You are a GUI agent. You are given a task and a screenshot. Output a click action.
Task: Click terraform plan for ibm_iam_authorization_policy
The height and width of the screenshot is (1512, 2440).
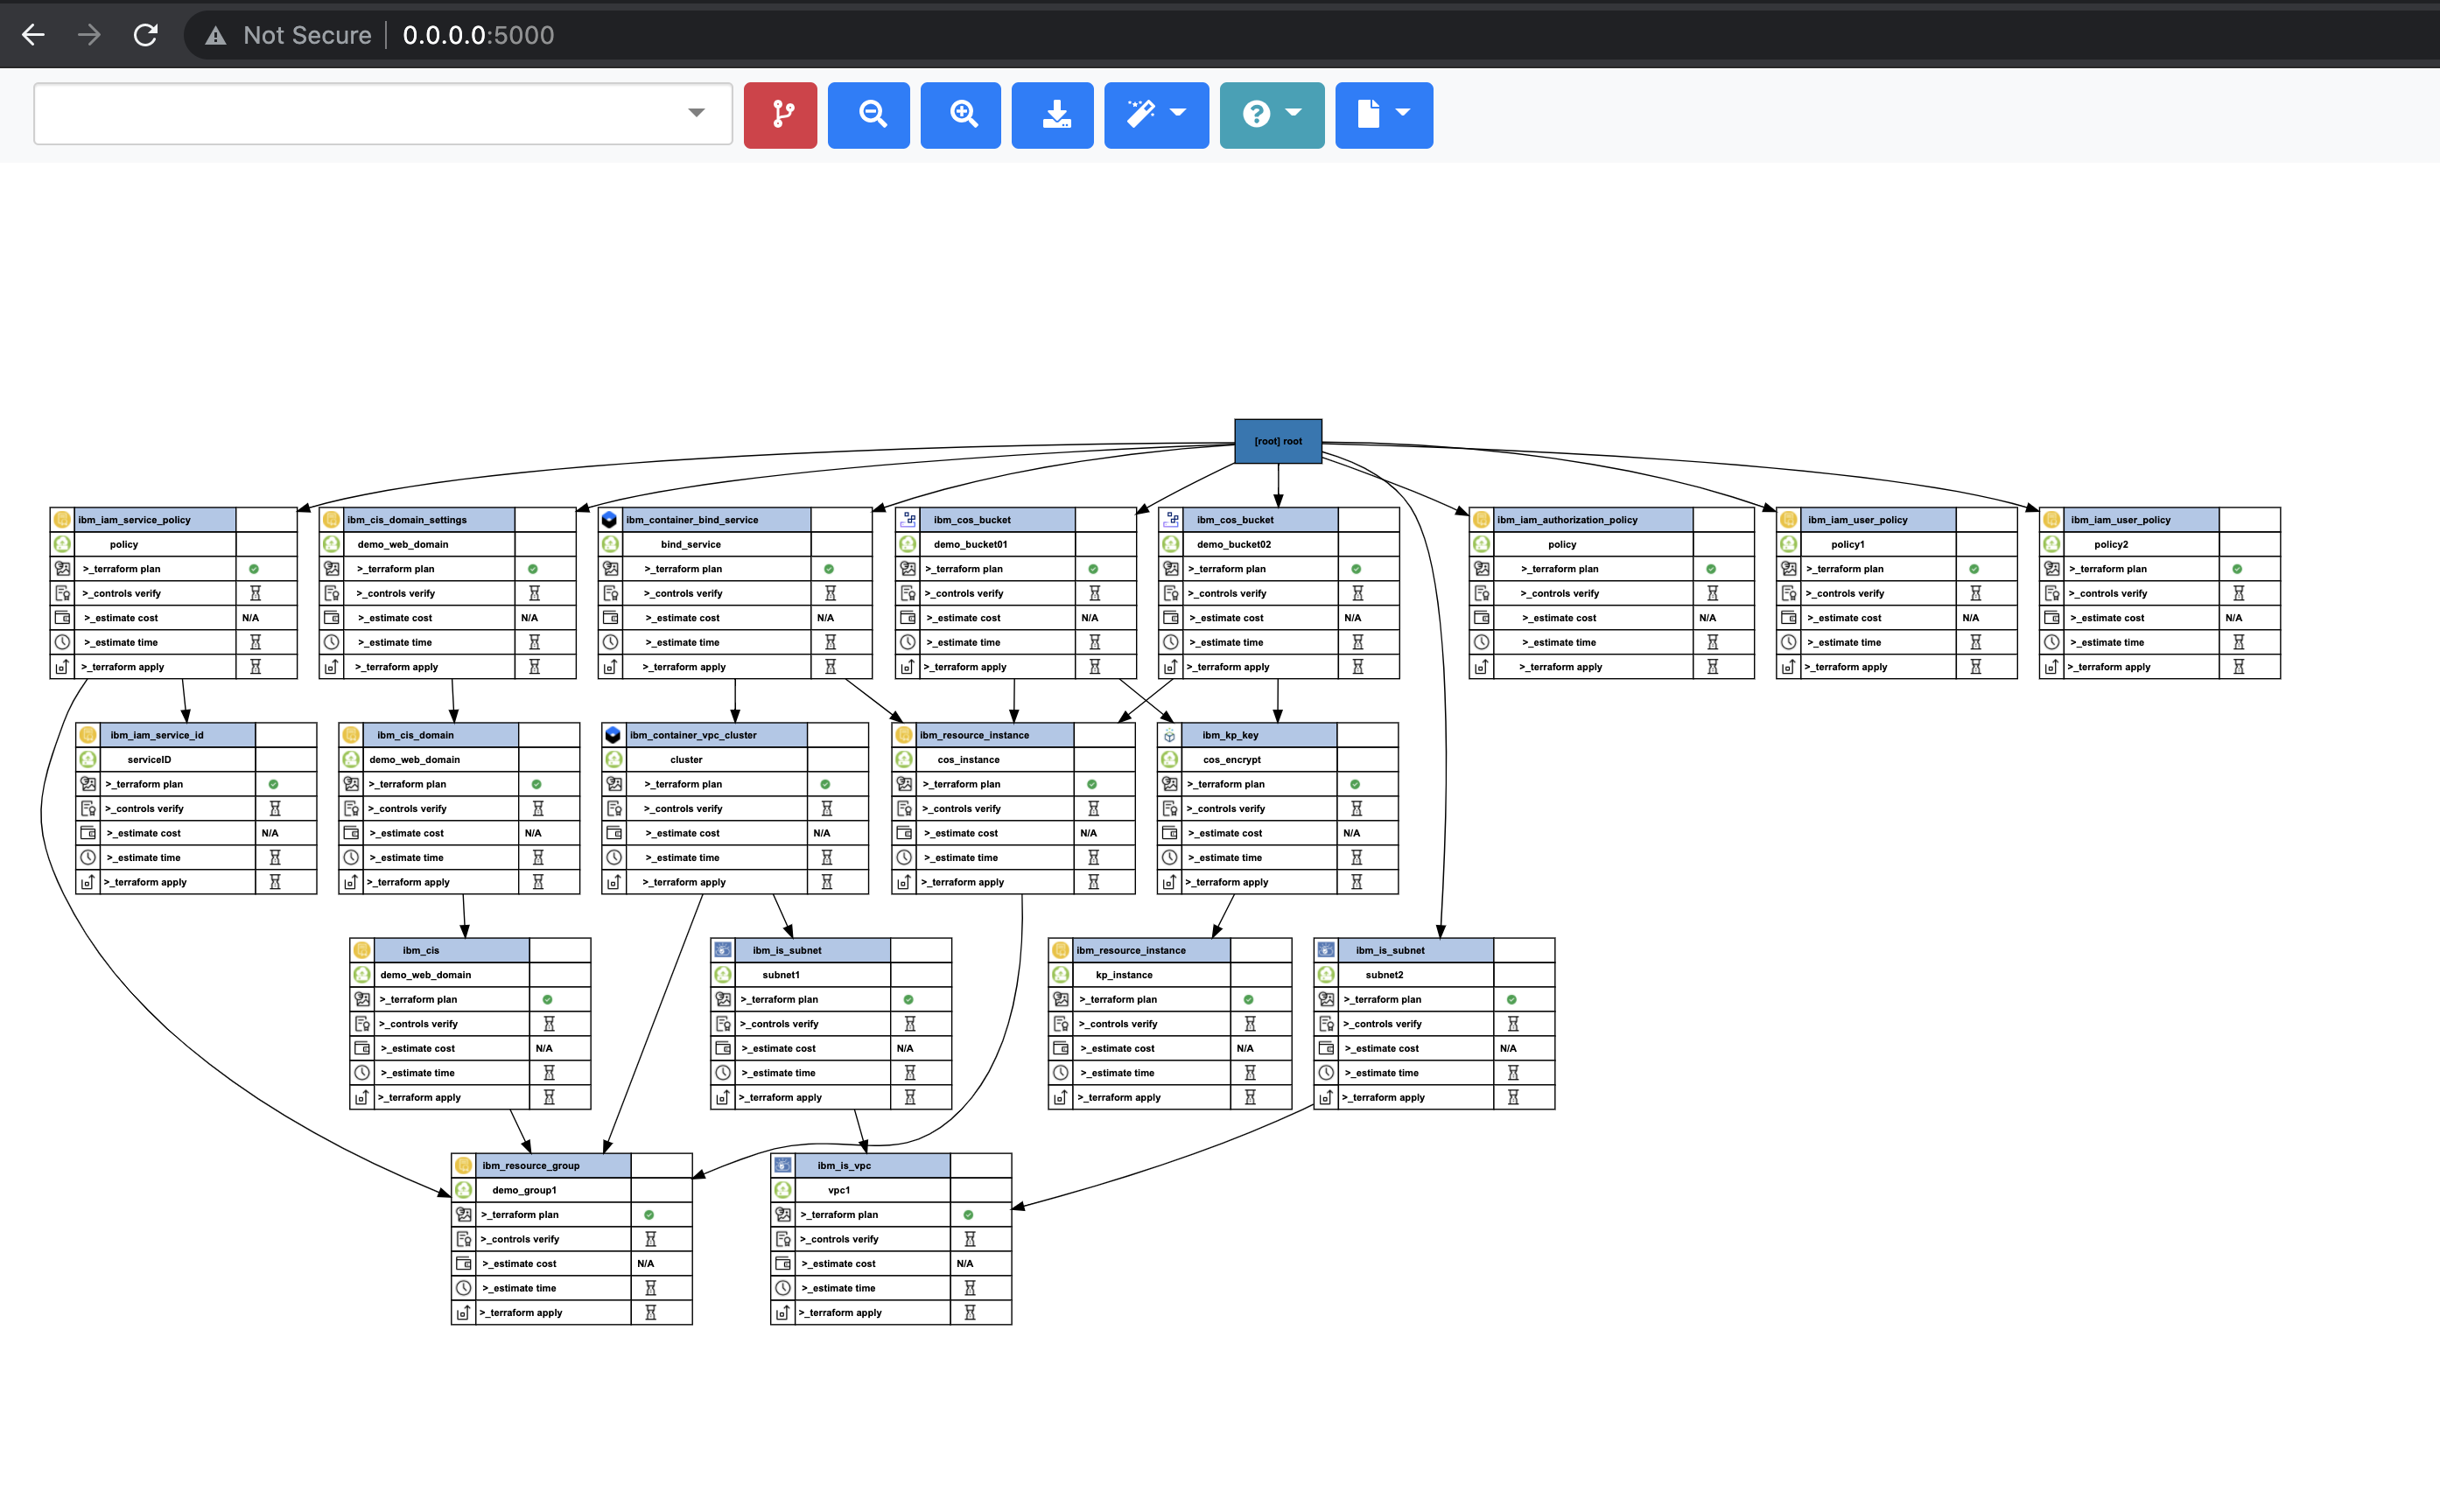tap(1593, 569)
